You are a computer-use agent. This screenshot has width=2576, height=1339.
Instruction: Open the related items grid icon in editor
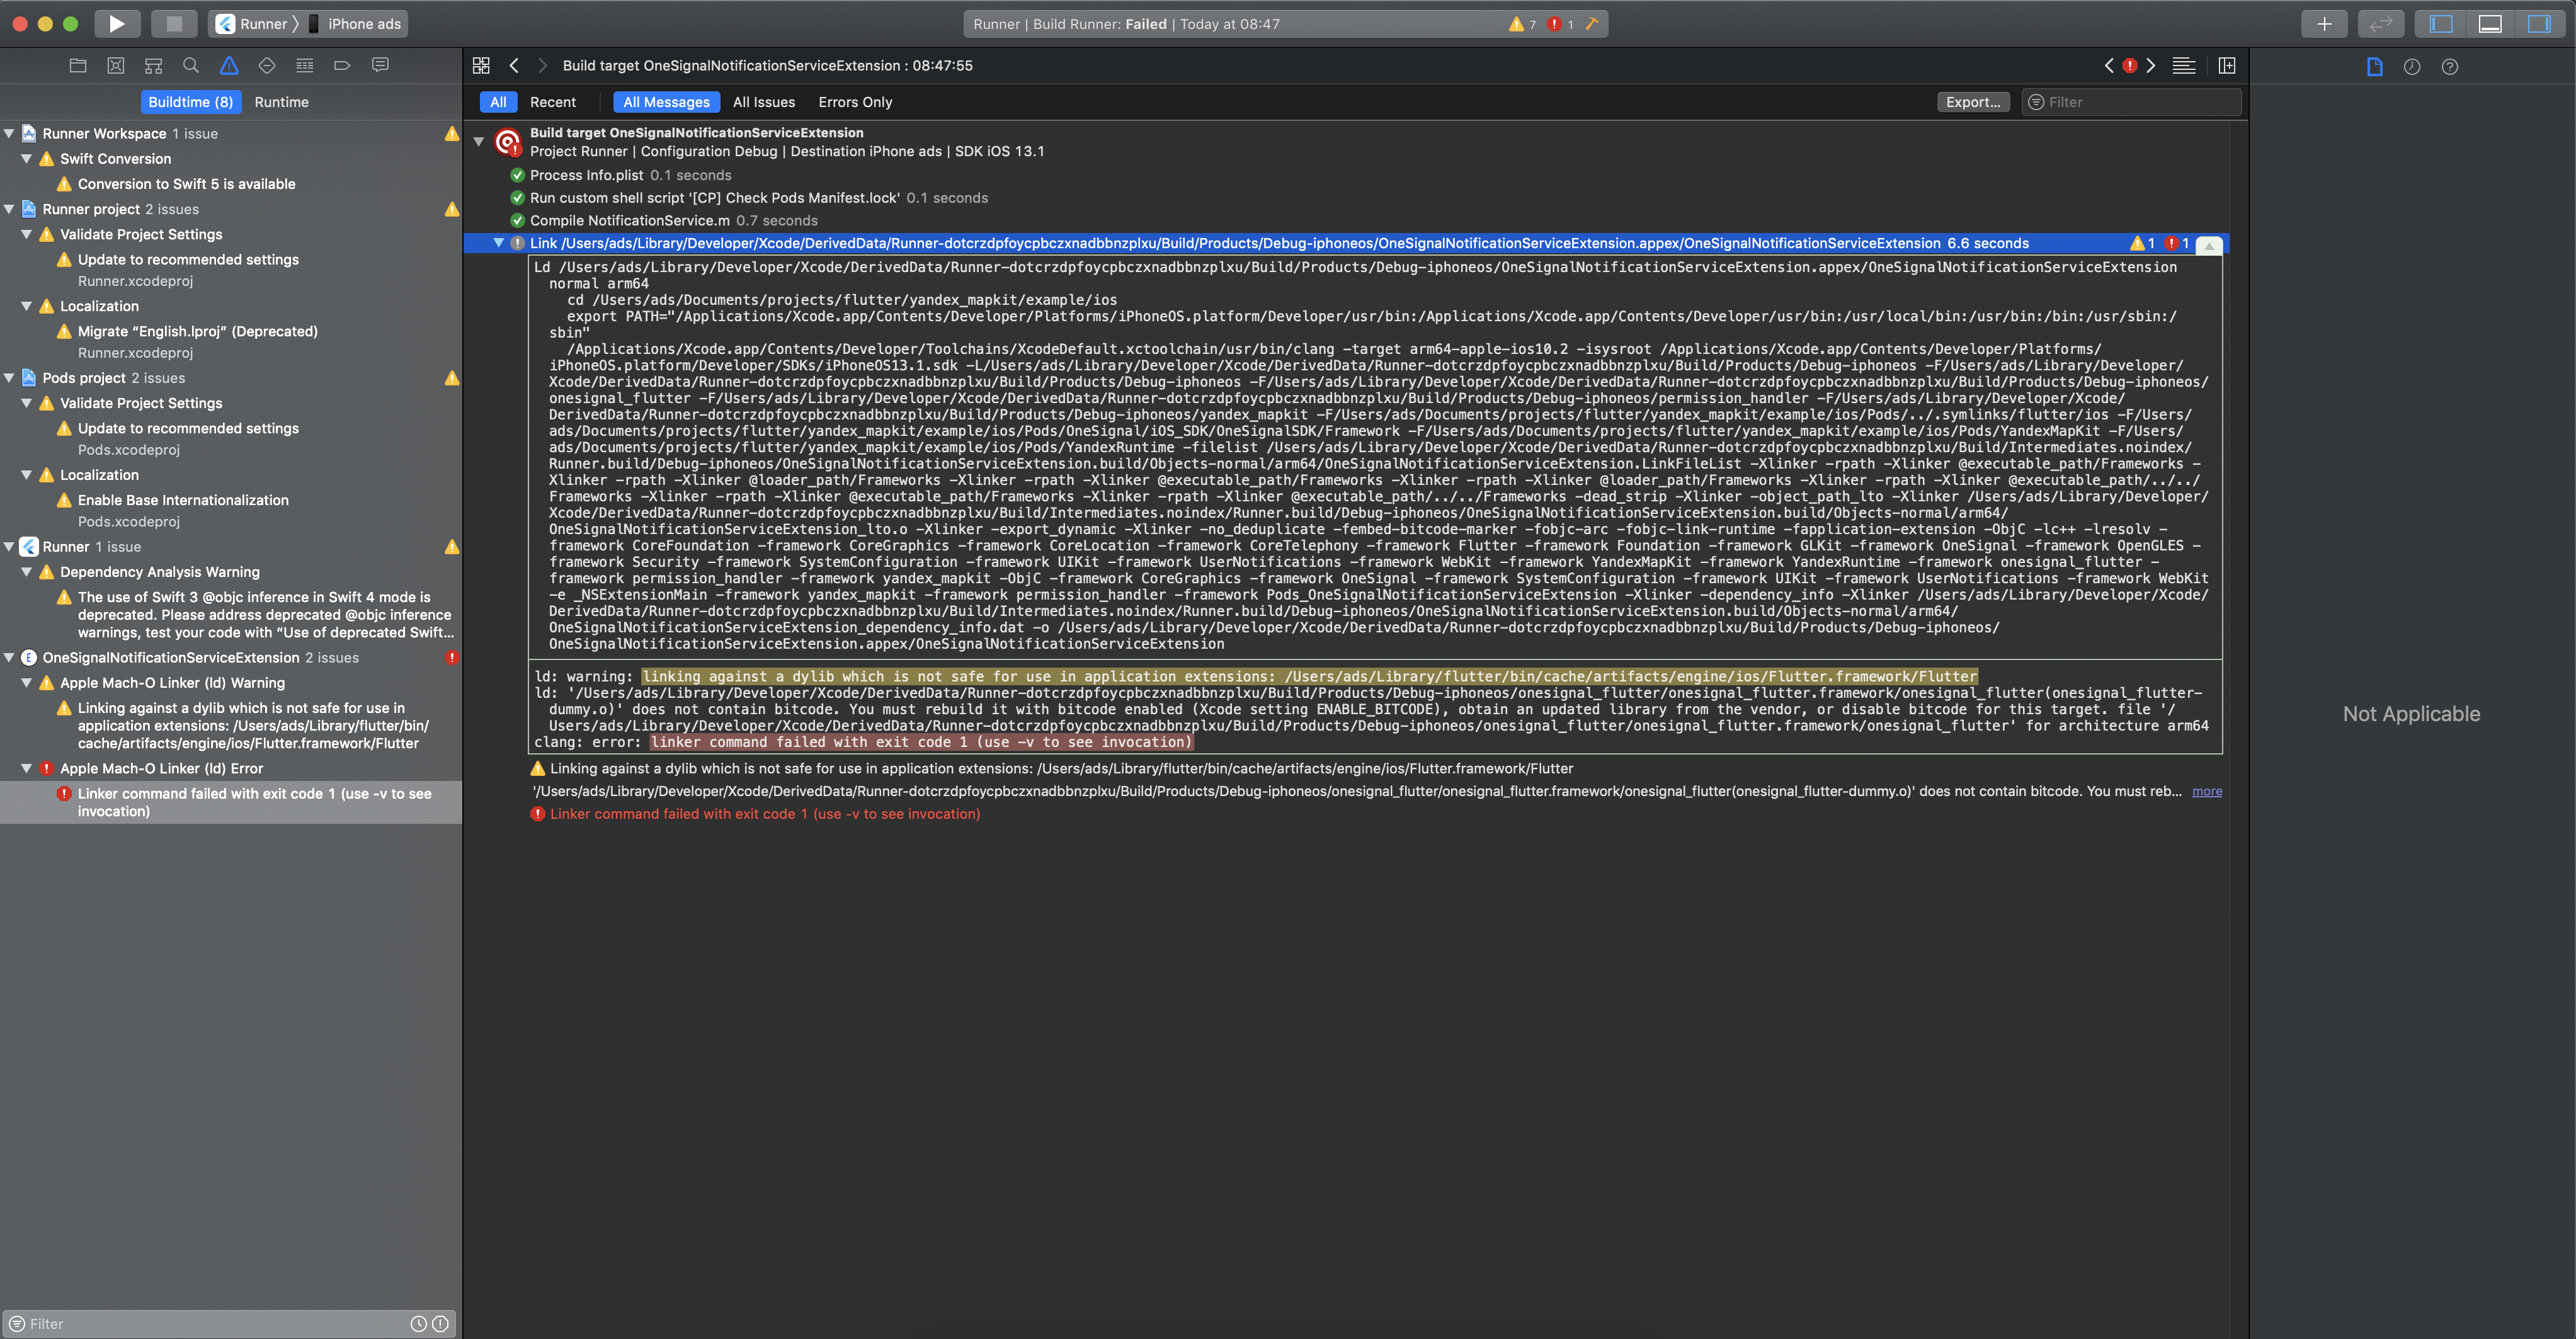tap(481, 66)
